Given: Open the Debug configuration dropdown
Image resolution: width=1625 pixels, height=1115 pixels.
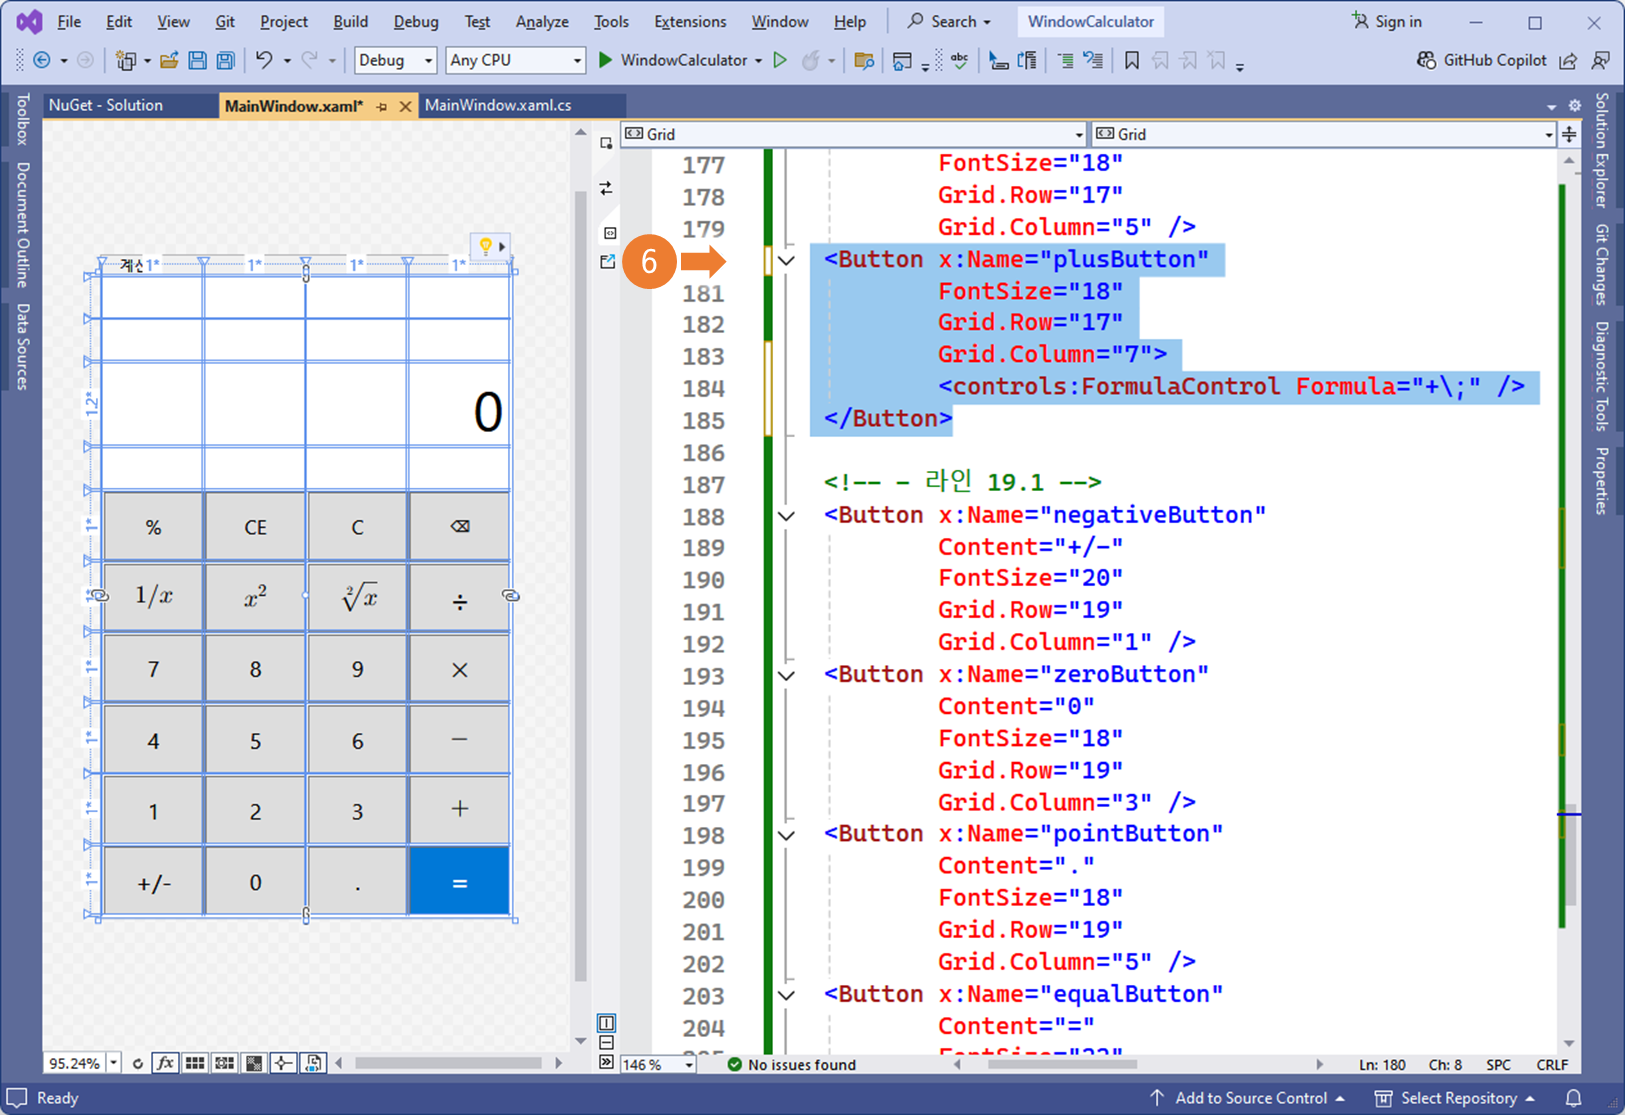Looking at the screenshot, I should click(396, 61).
